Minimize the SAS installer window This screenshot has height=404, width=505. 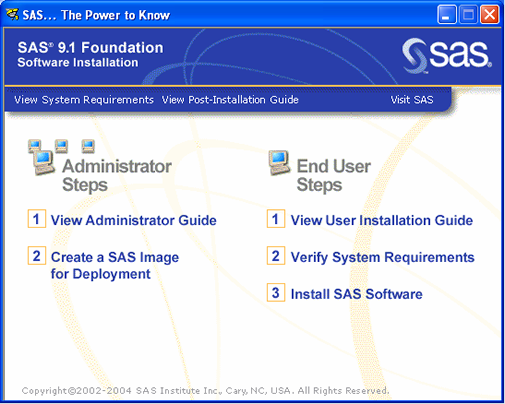[x=447, y=15]
